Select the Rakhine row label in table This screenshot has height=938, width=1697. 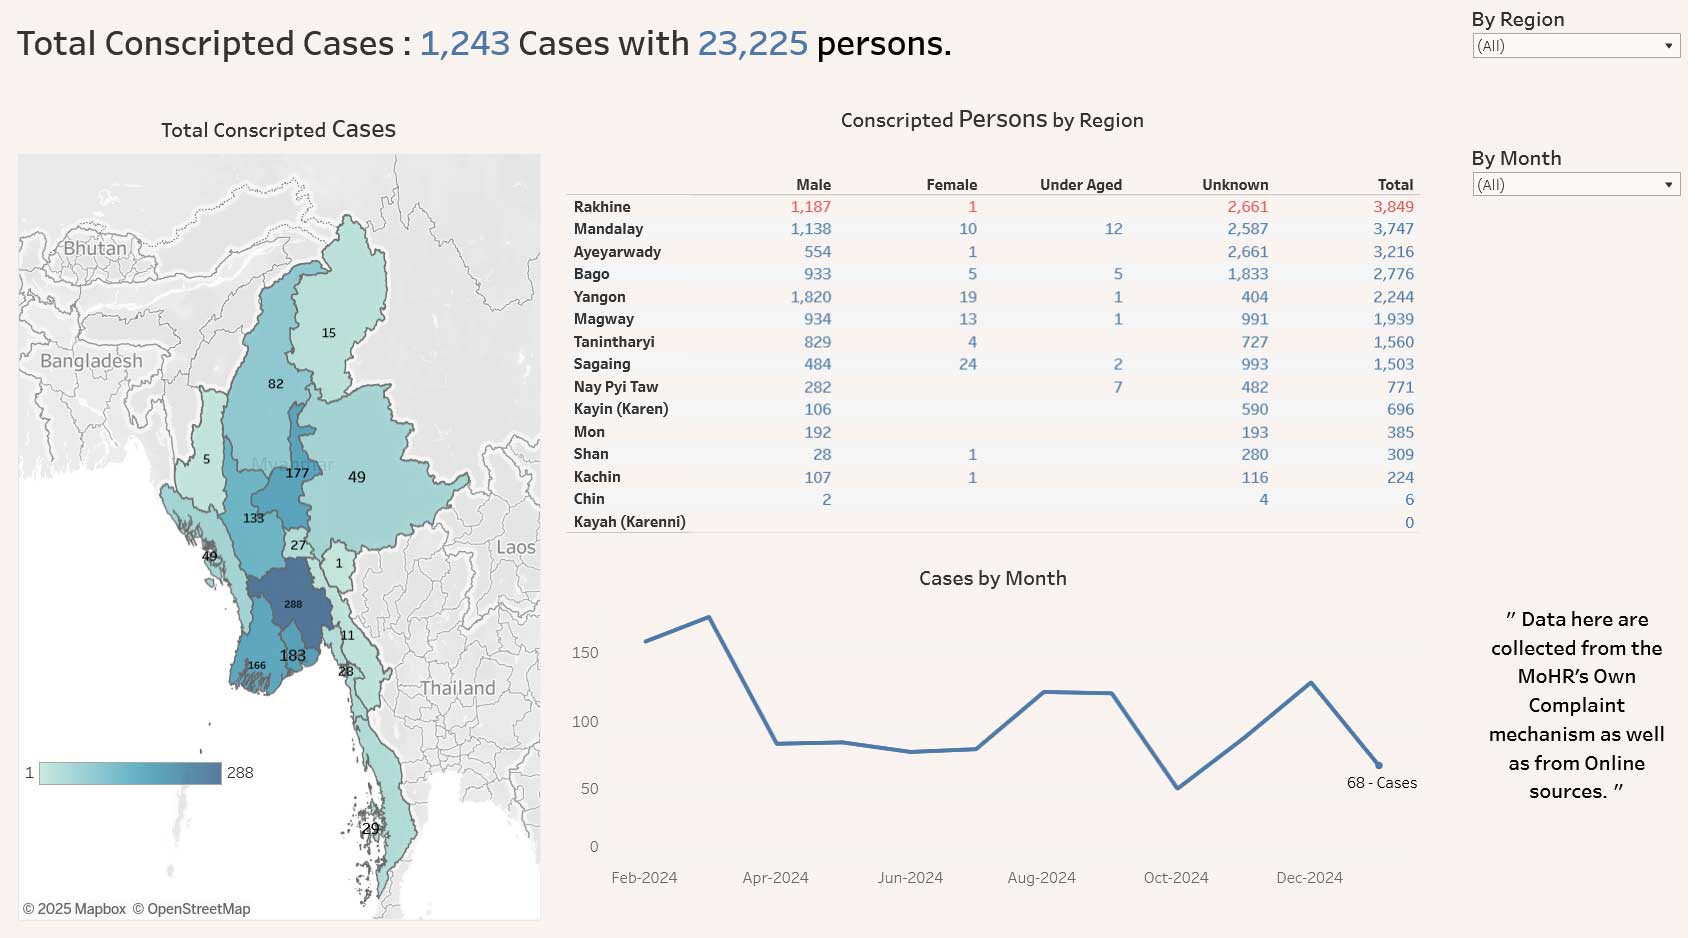(602, 207)
